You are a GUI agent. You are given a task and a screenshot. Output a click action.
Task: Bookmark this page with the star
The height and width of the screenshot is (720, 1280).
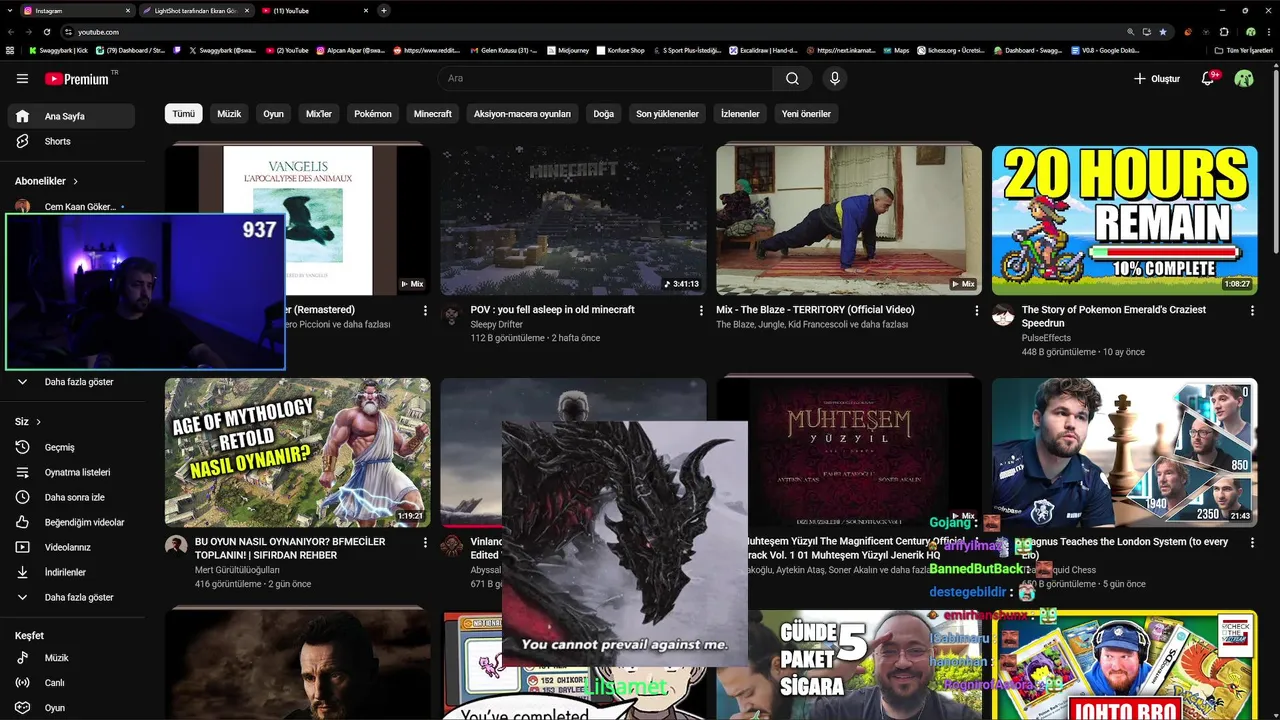click(x=1162, y=32)
